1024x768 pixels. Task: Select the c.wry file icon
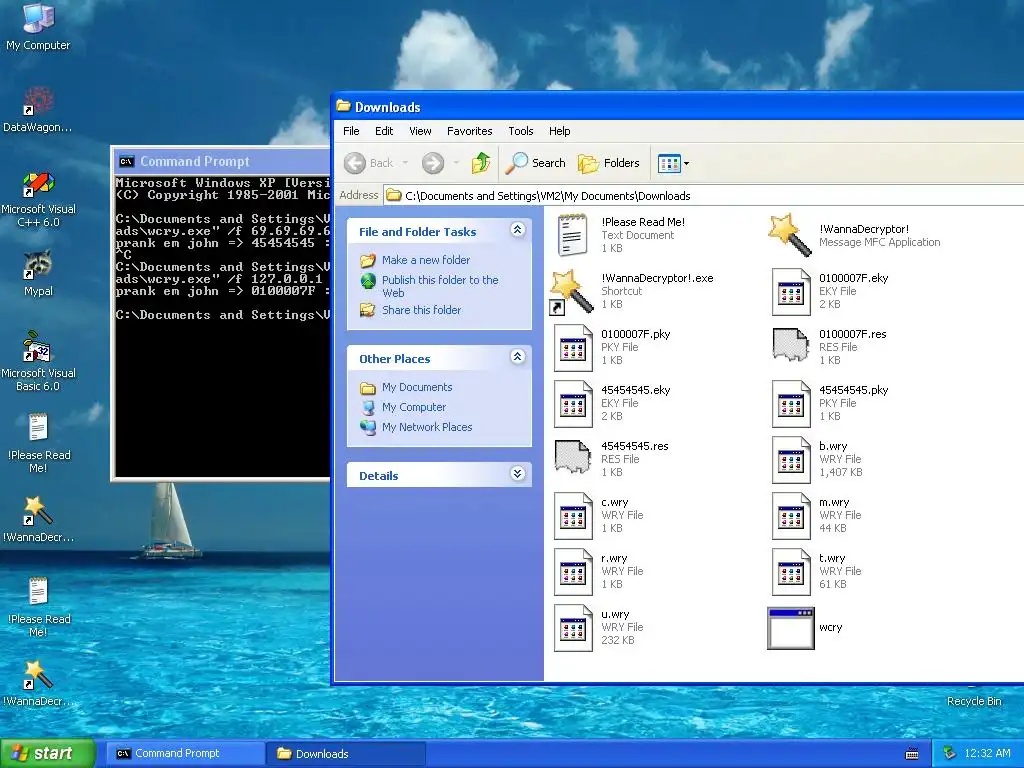[x=573, y=516]
